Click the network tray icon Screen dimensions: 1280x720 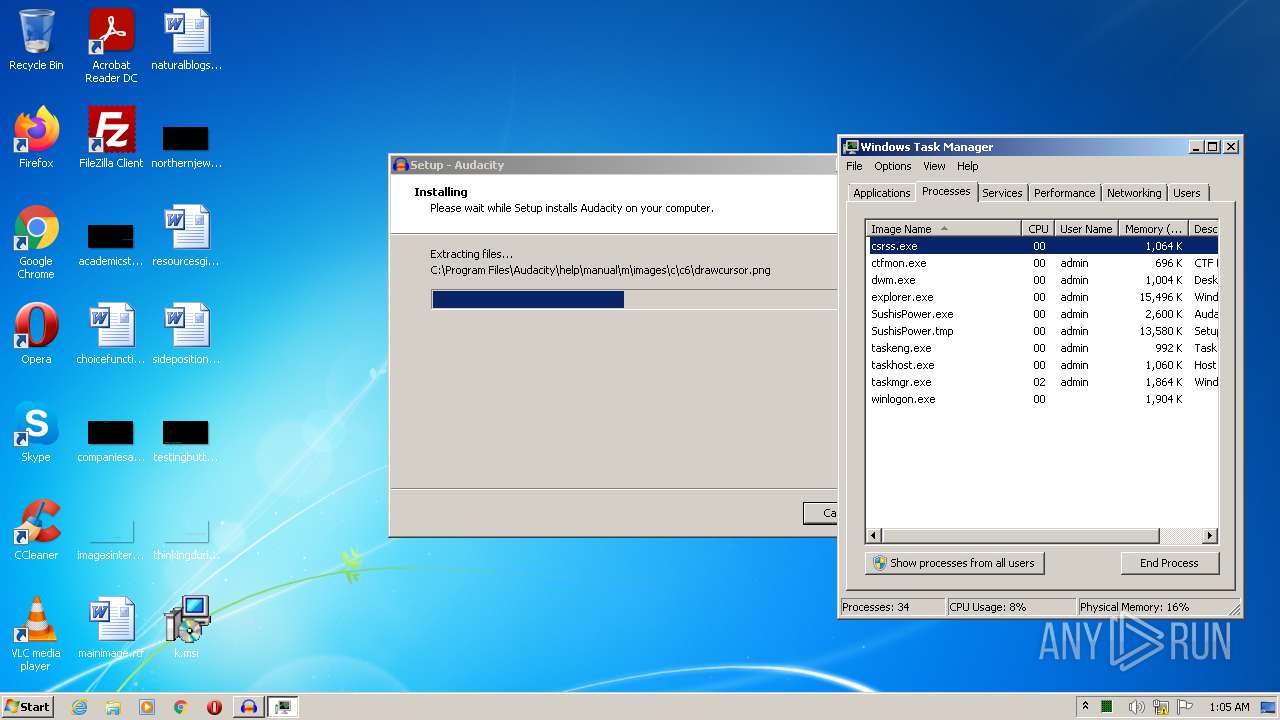tap(1161, 707)
